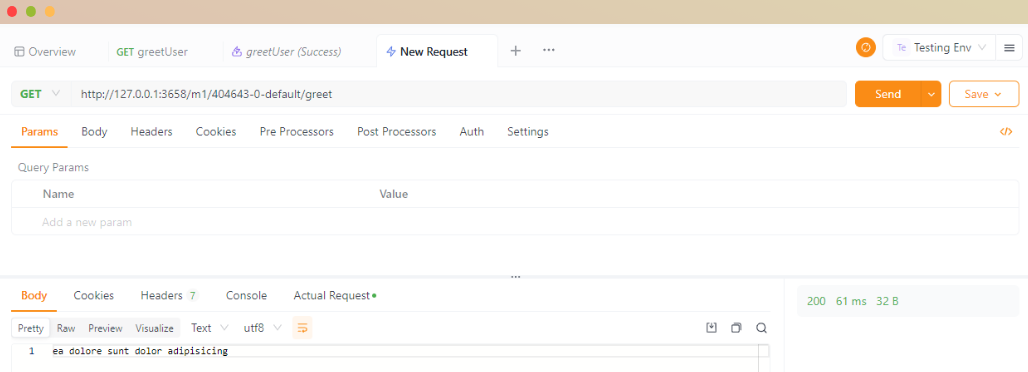Select Preview response view

(x=106, y=328)
